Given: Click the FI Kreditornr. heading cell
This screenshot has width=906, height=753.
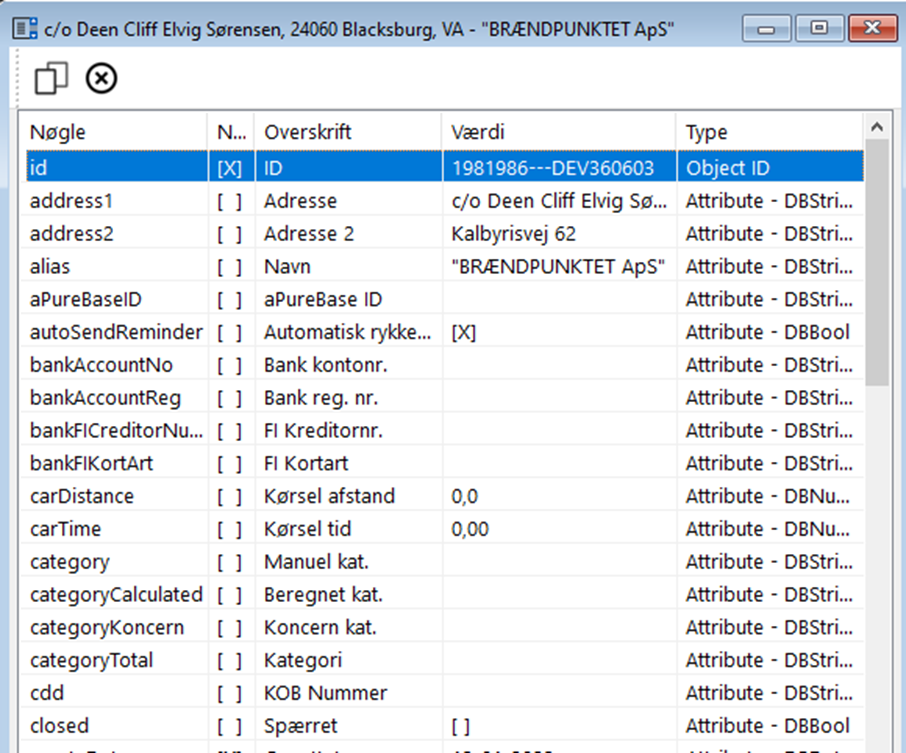Looking at the screenshot, I should coord(348,431).
